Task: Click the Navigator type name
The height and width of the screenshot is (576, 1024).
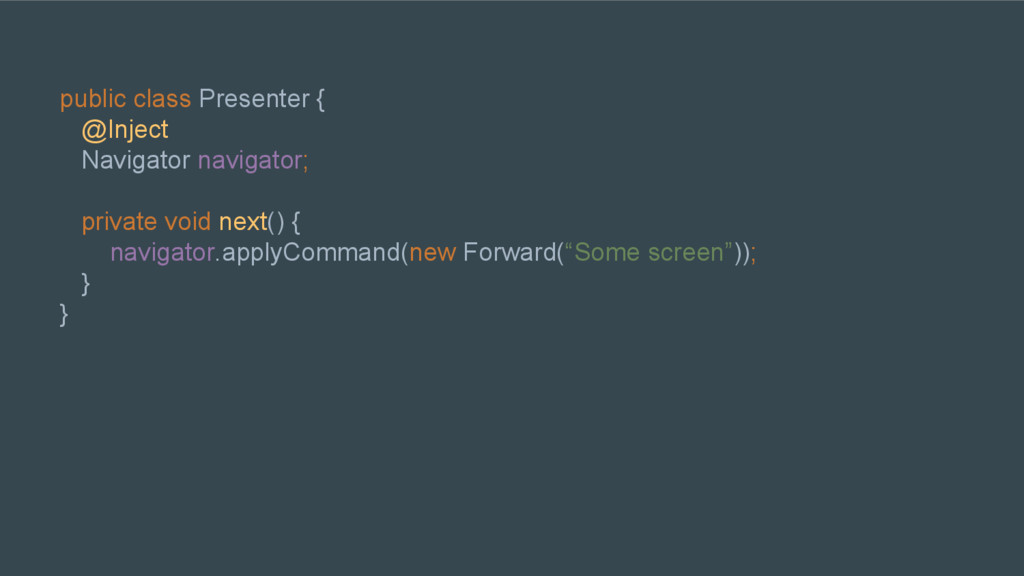Action: tap(136, 161)
